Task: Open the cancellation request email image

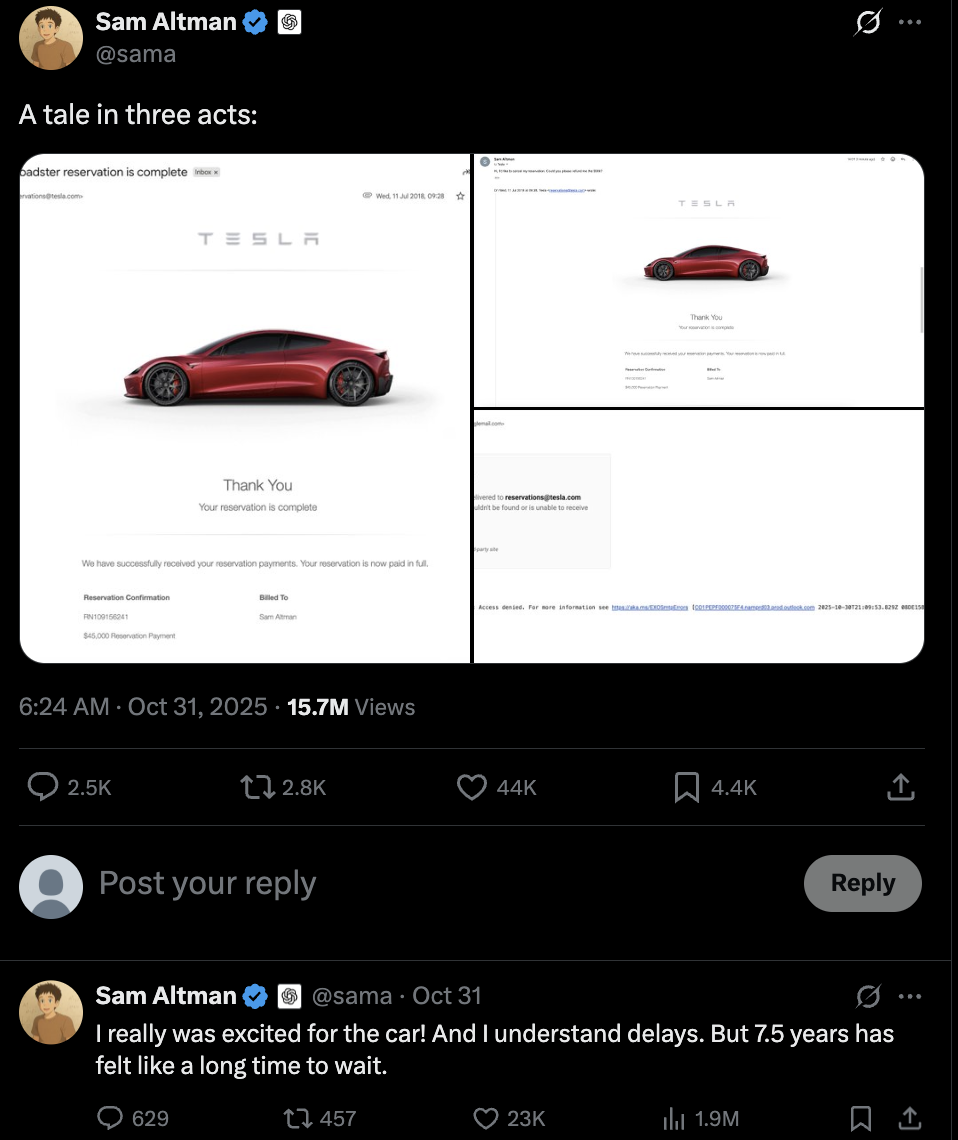Action: 699,280
